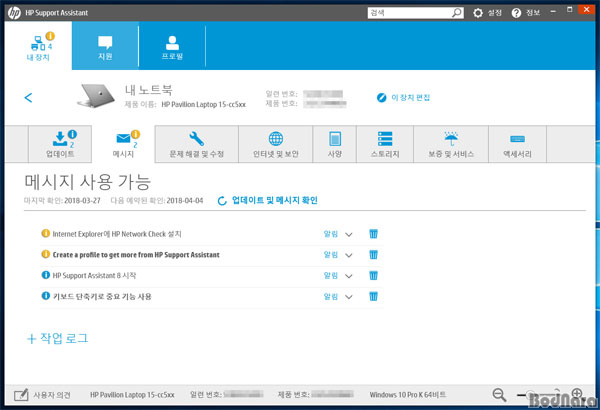This screenshot has width=600, height=410.
Task: Click the 메시지 사용 가능 heading
Action: tap(88, 181)
